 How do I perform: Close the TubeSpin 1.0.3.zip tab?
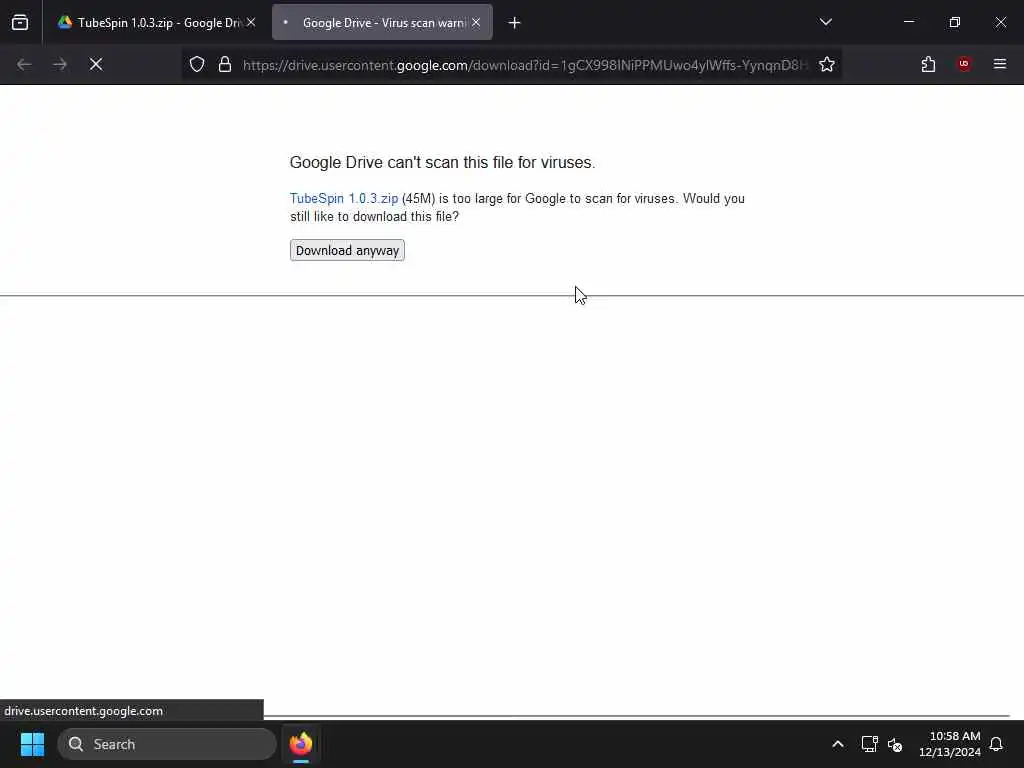(251, 23)
